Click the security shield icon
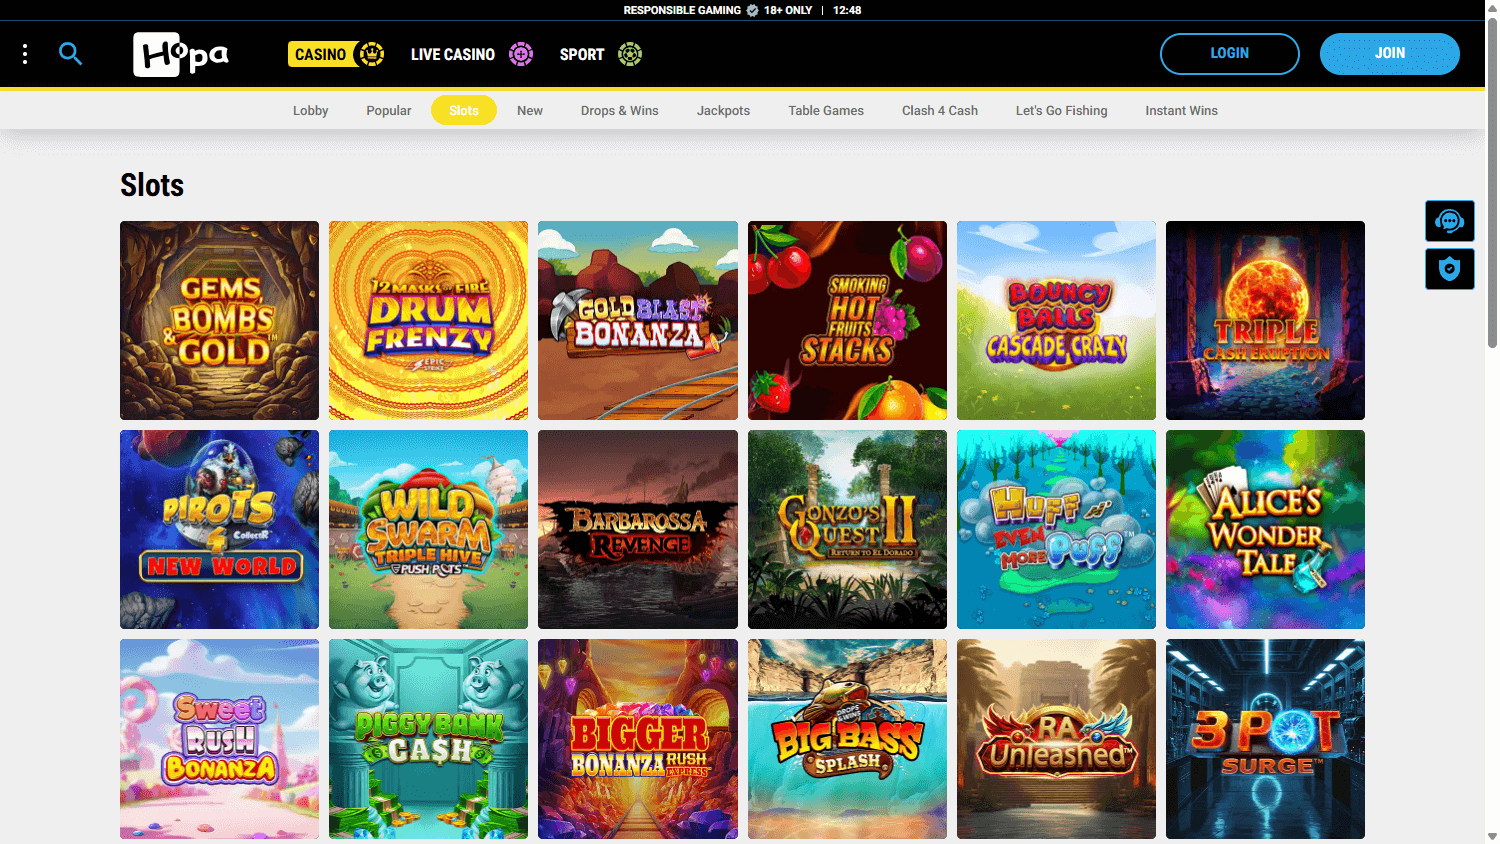The image size is (1500, 844). point(1450,268)
